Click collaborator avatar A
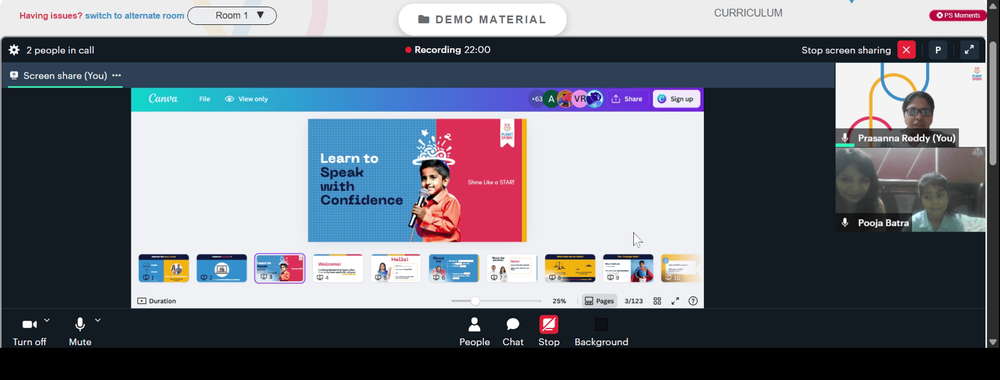Viewport: 1000px width, 380px height. coord(551,99)
